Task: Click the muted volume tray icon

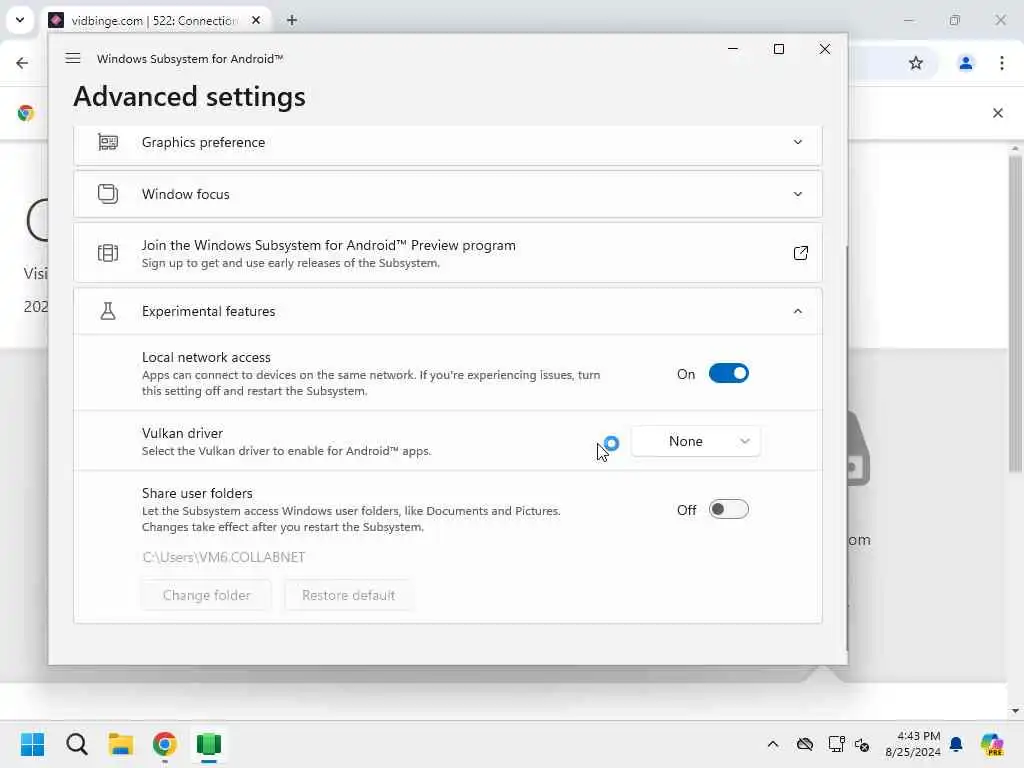Action: click(x=862, y=744)
